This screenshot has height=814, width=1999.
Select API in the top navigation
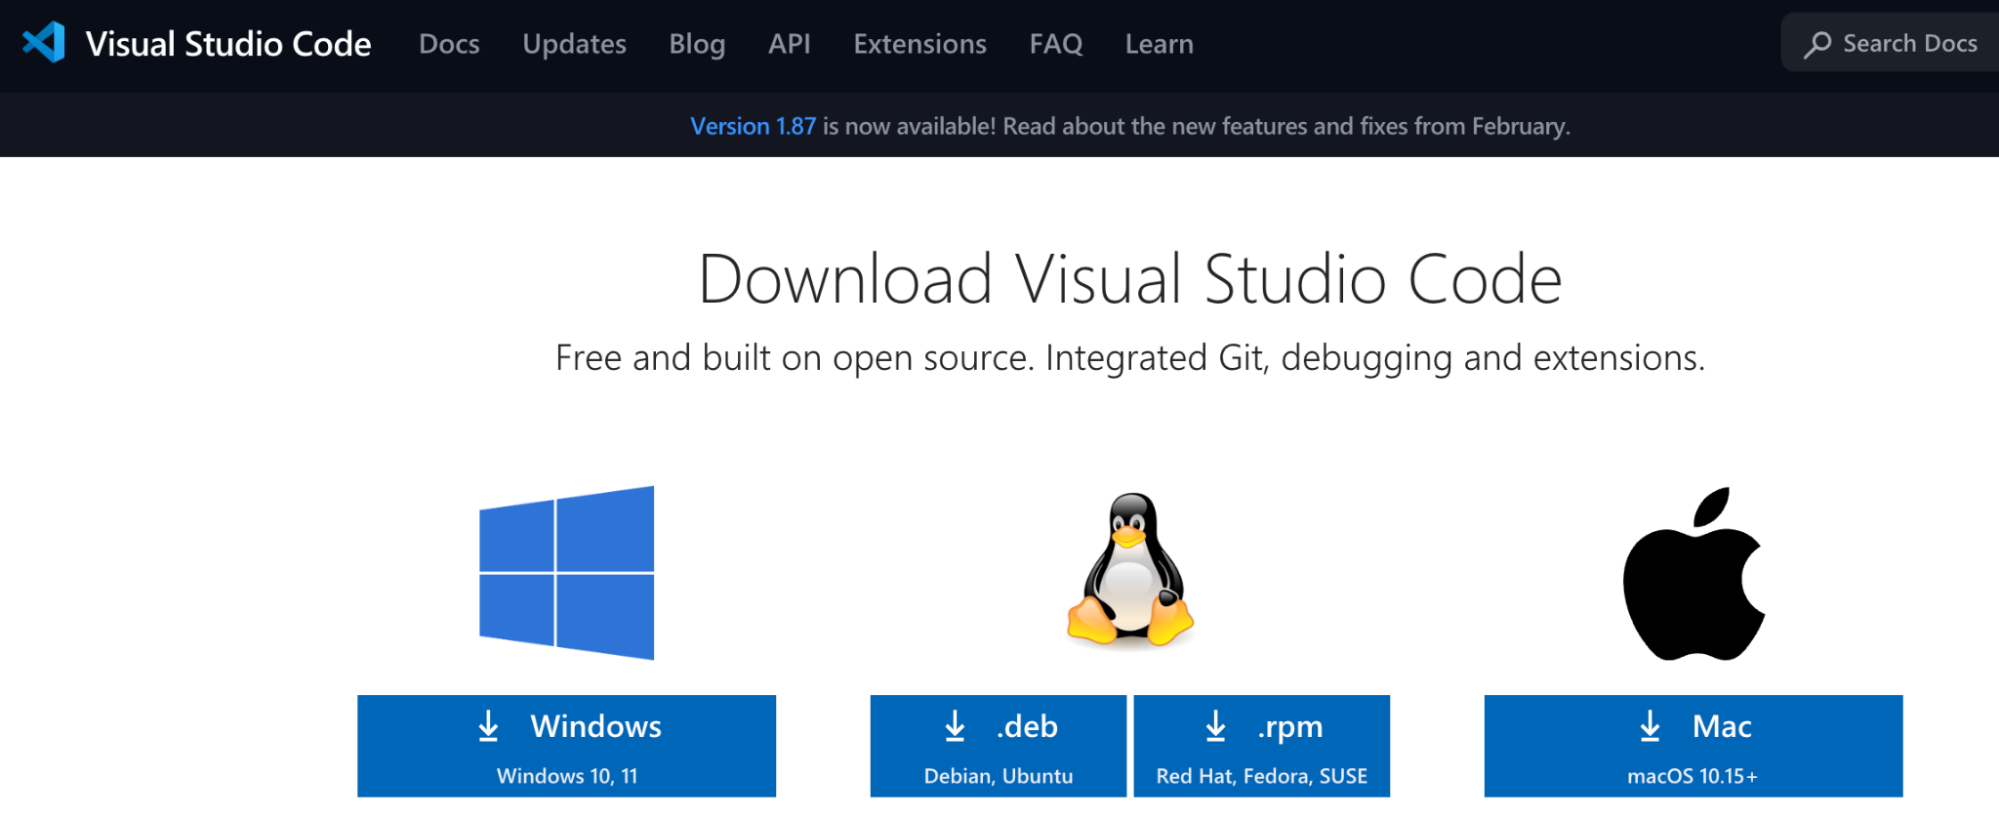pos(789,44)
